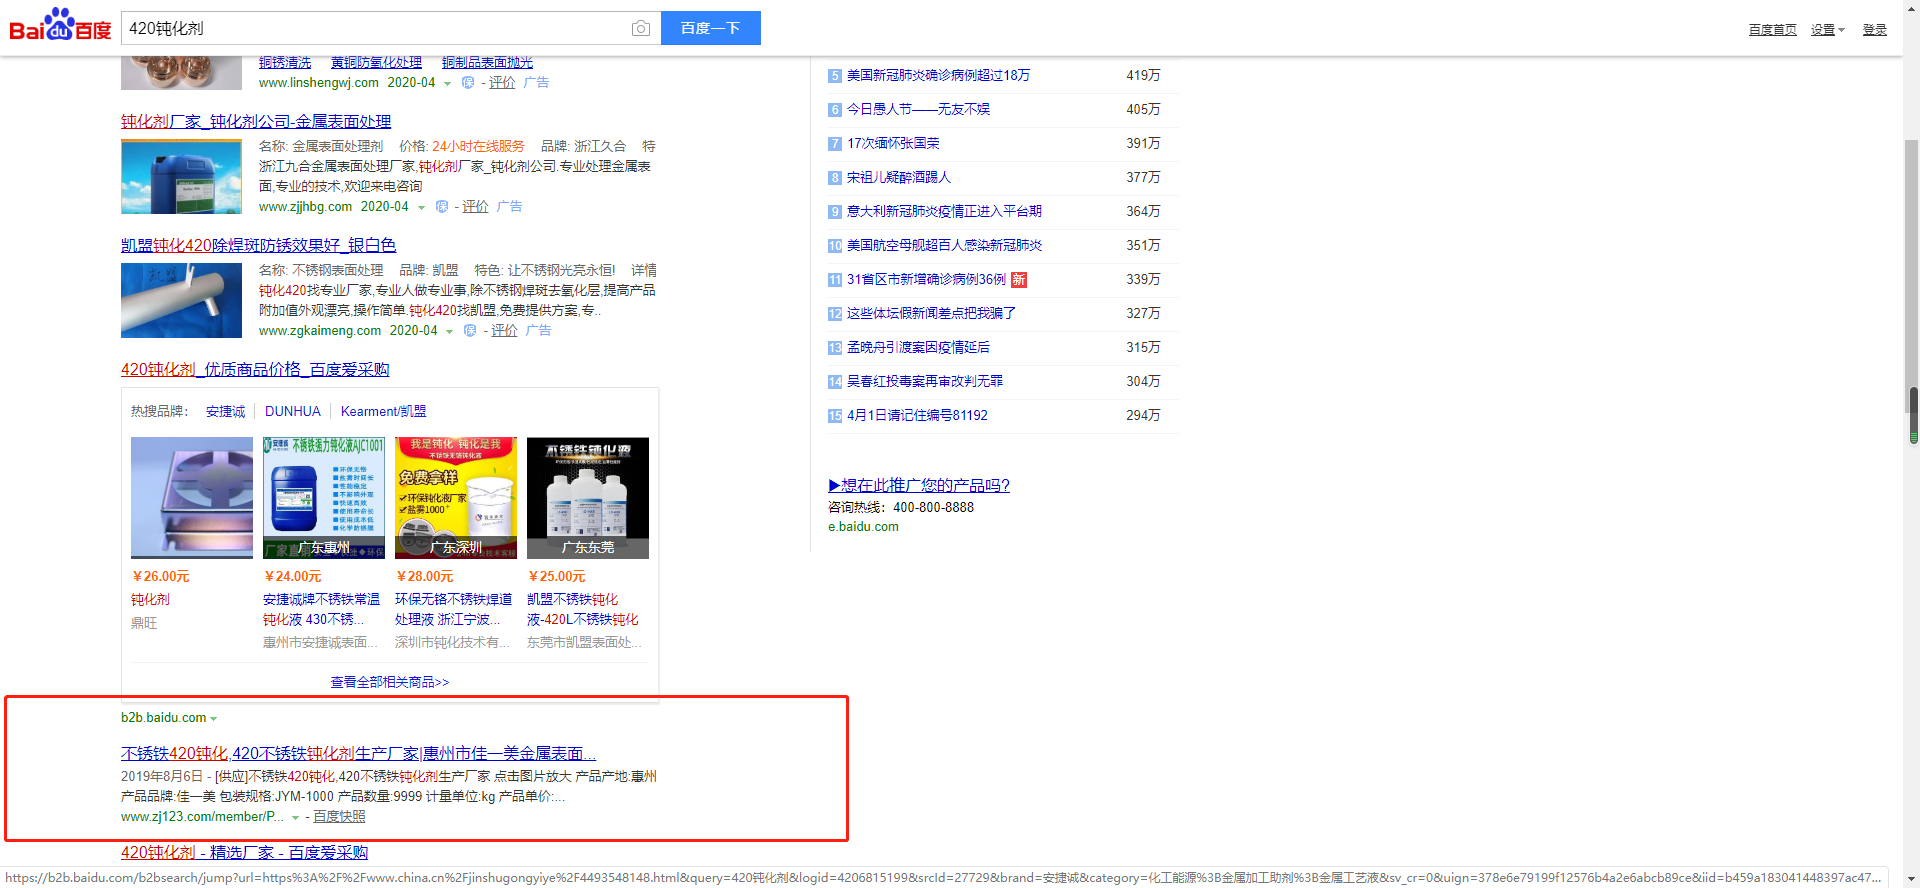Click the 百度一下 search button
Image resolution: width=1920 pixels, height=888 pixels.
pos(711,28)
